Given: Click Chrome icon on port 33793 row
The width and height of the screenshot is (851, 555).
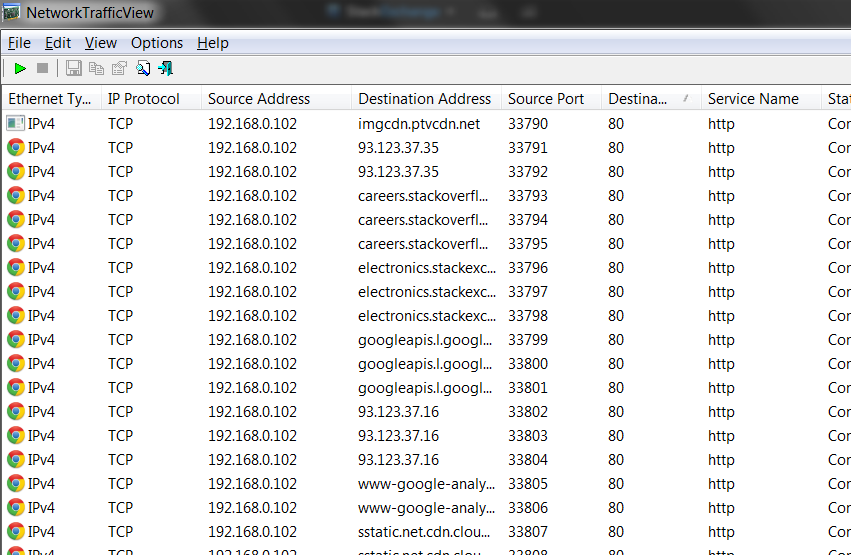Looking at the screenshot, I should point(15,195).
